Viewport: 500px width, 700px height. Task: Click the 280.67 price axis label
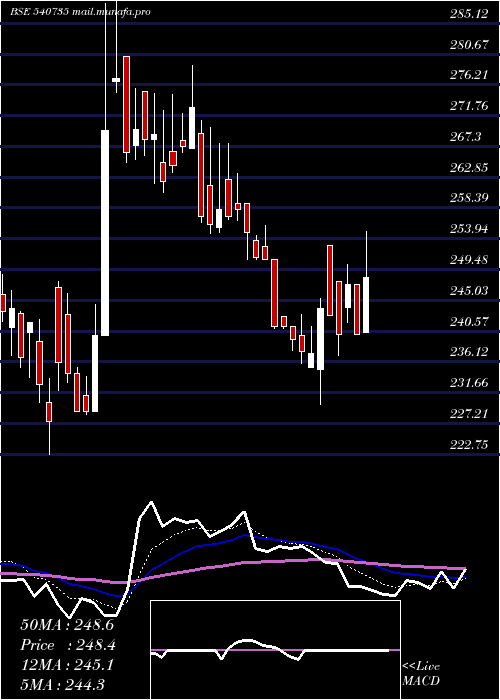tap(469, 45)
